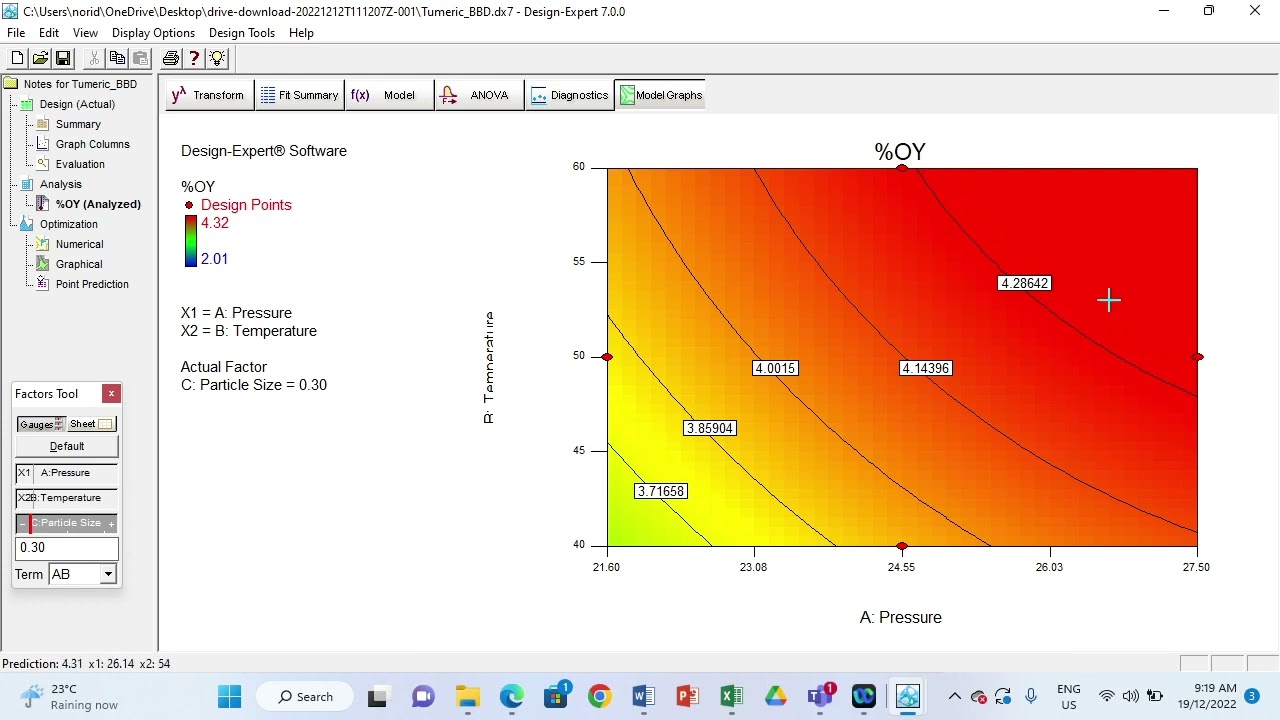Screen dimensions: 1280x720
Task: Click the Default button in Factors Tool
Action: pyautogui.click(x=67, y=446)
